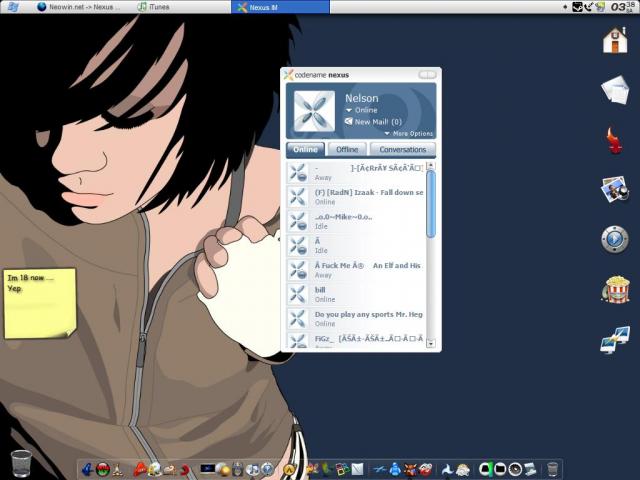Switch to the Neowin.net taskbar window
The height and width of the screenshot is (480, 640).
[x=79, y=7]
